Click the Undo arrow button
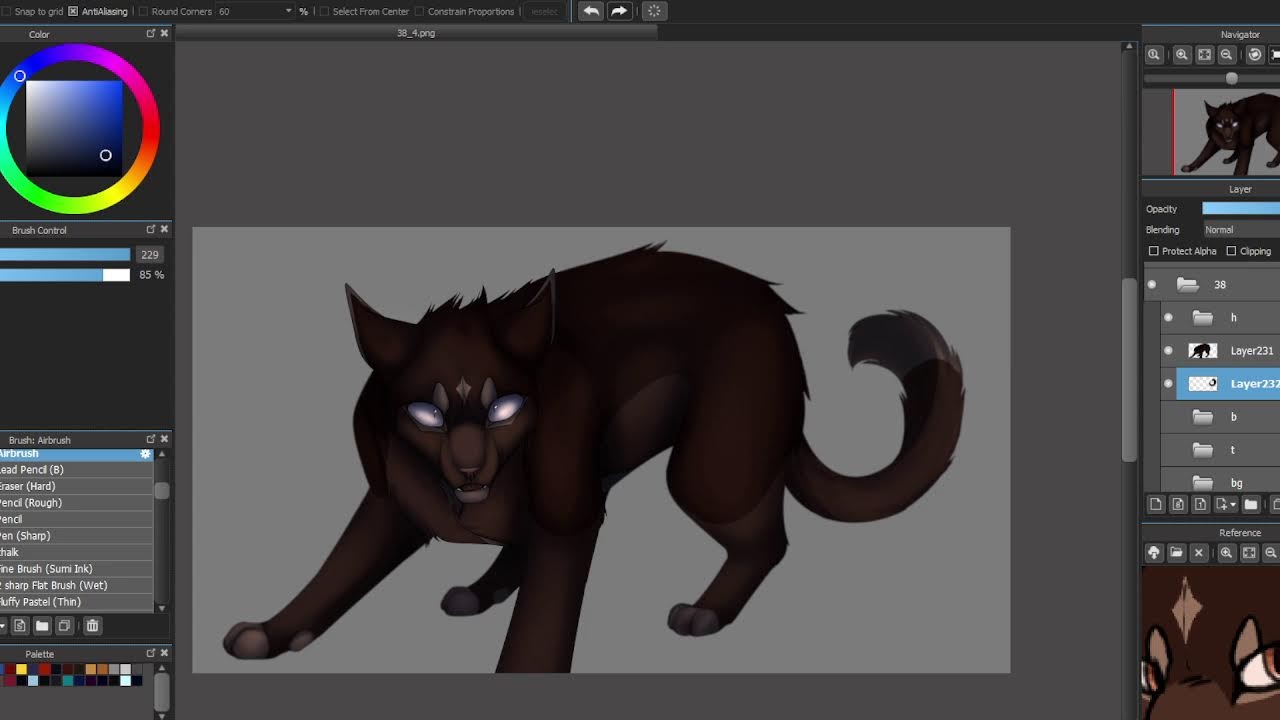Viewport: 1280px width, 720px height. 591,11
